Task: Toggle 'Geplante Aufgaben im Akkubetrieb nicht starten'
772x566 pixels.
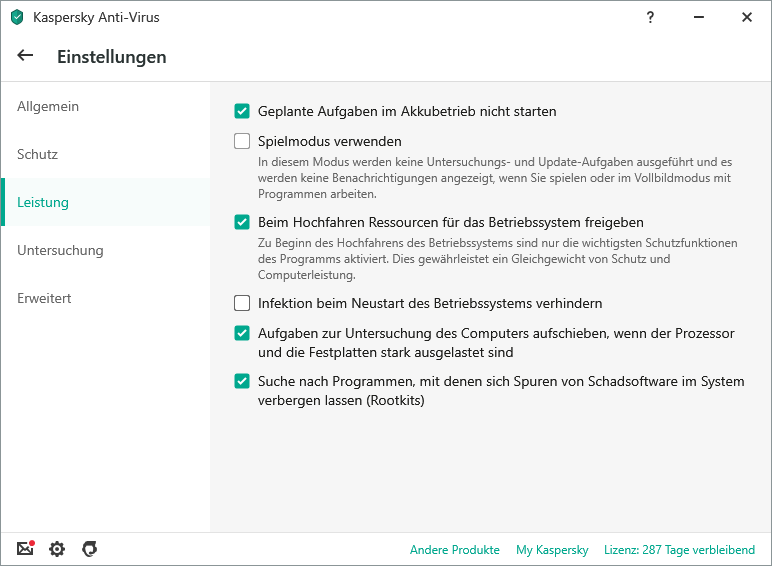Action: tap(242, 112)
